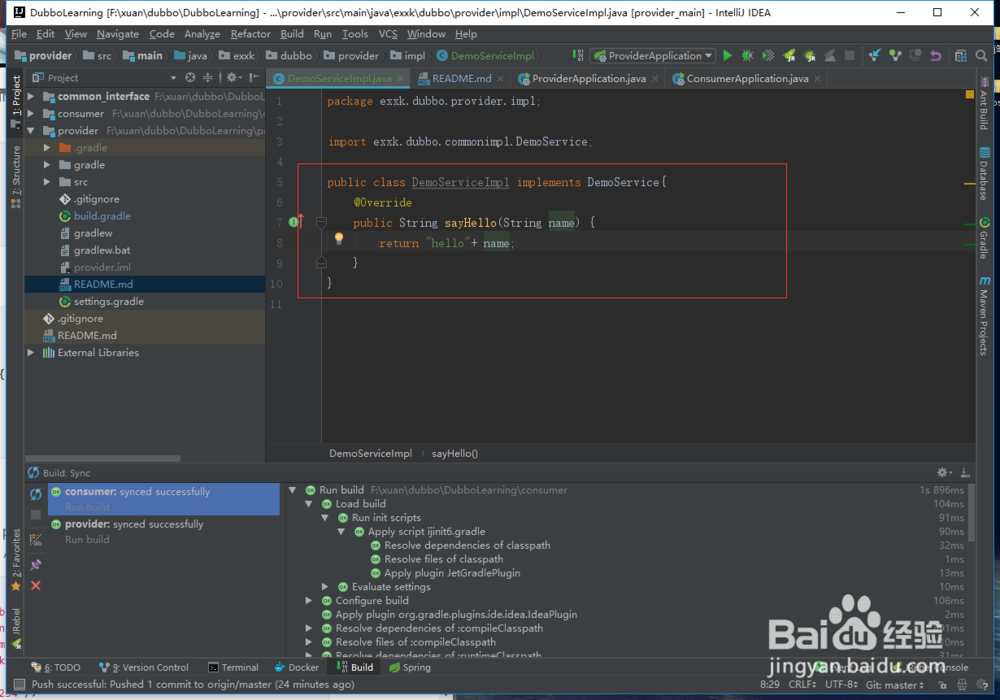Viewport: 1000px width, 700px height.
Task: Revert changes with the undo arrow icon
Action: click(x=936, y=55)
